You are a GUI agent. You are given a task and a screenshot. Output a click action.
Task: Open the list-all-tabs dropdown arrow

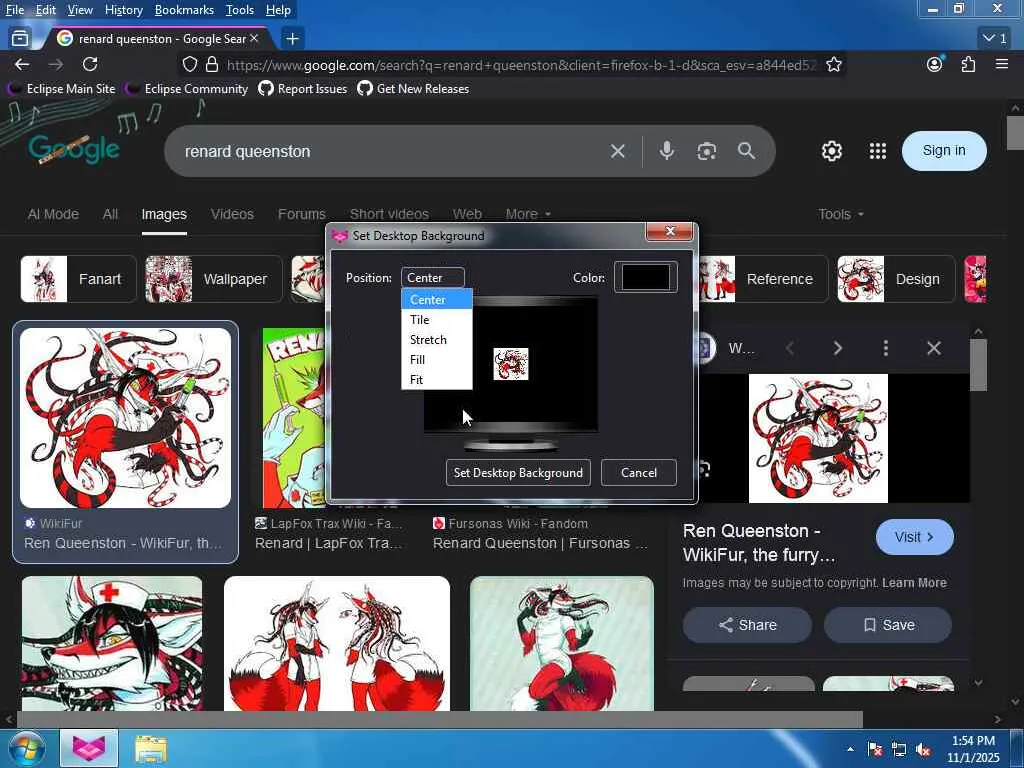coord(995,39)
